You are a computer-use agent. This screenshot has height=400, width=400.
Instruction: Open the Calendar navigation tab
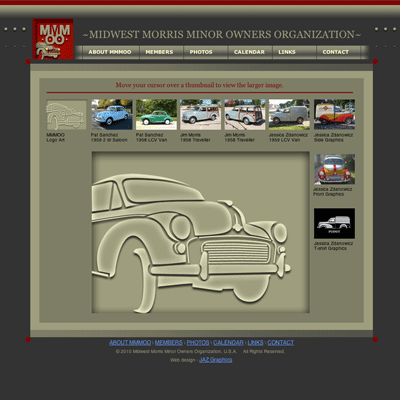click(x=249, y=52)
